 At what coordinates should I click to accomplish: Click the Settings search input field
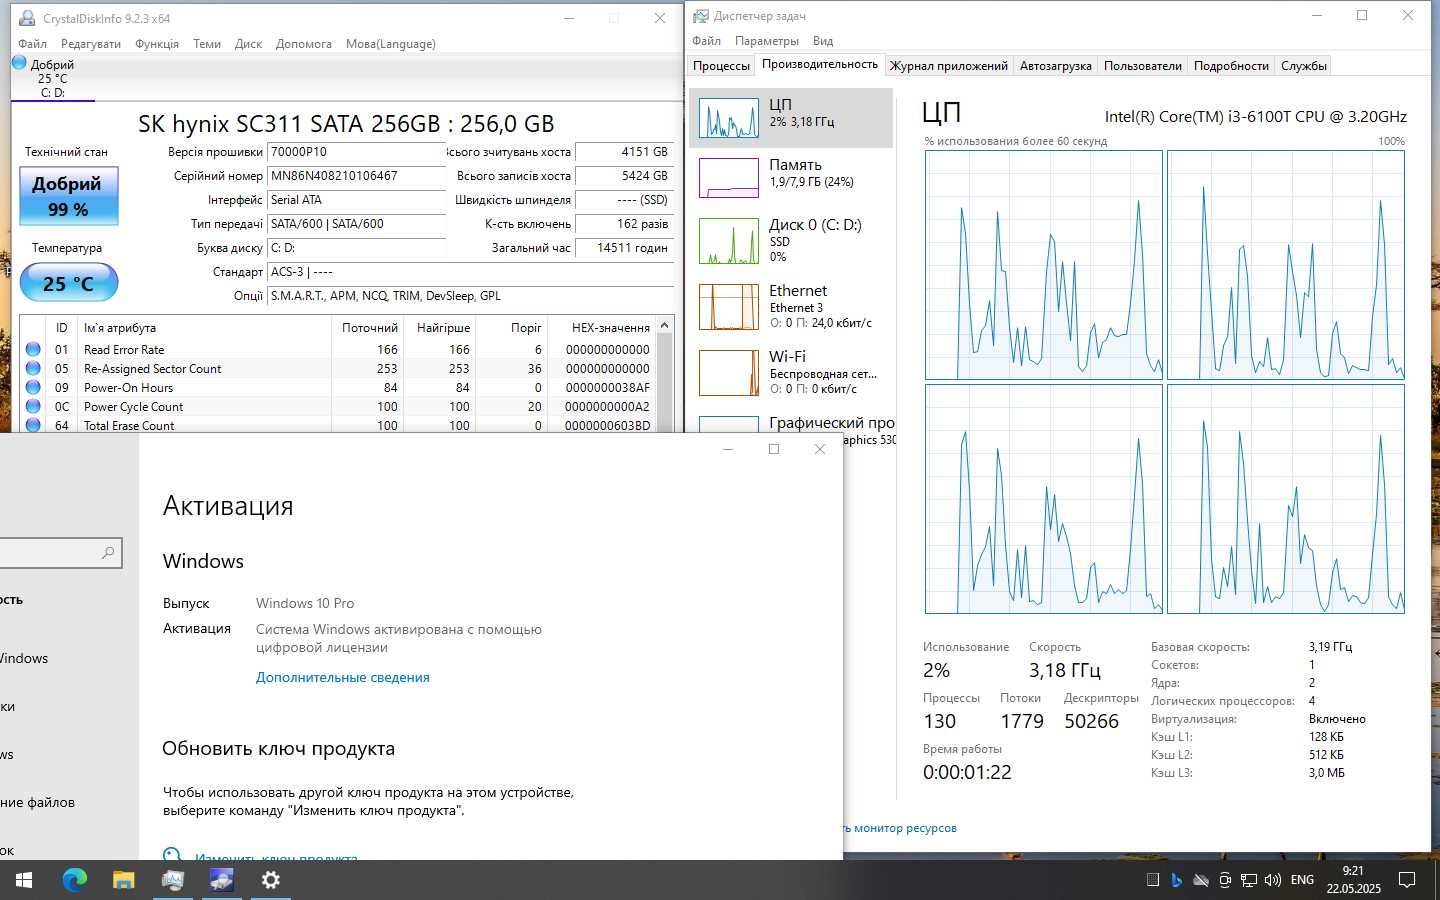60,553
